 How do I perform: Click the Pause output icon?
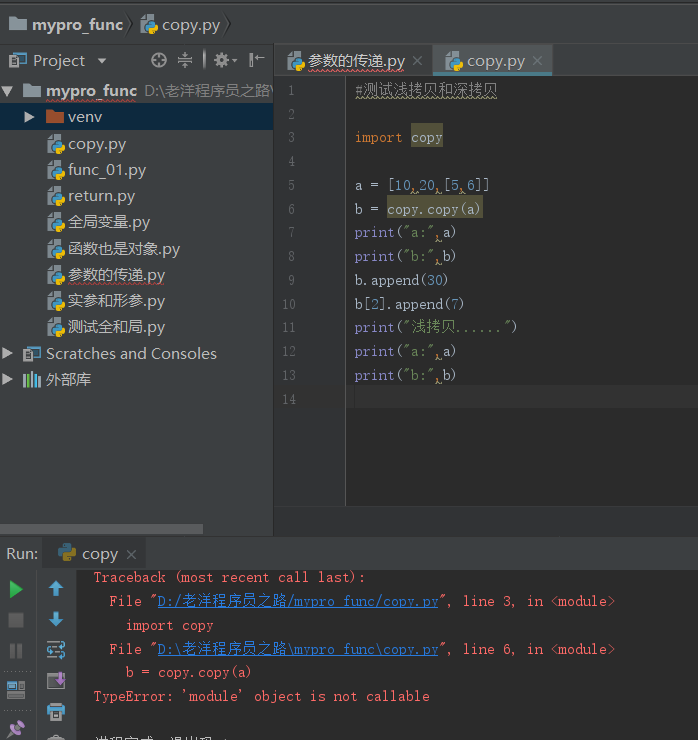16,651
